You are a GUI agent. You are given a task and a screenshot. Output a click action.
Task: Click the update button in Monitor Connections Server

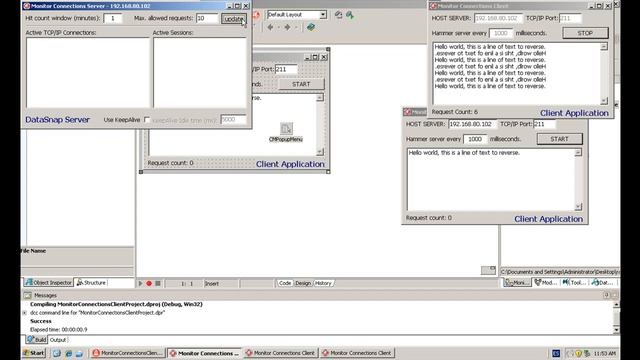tap(233, 19)
